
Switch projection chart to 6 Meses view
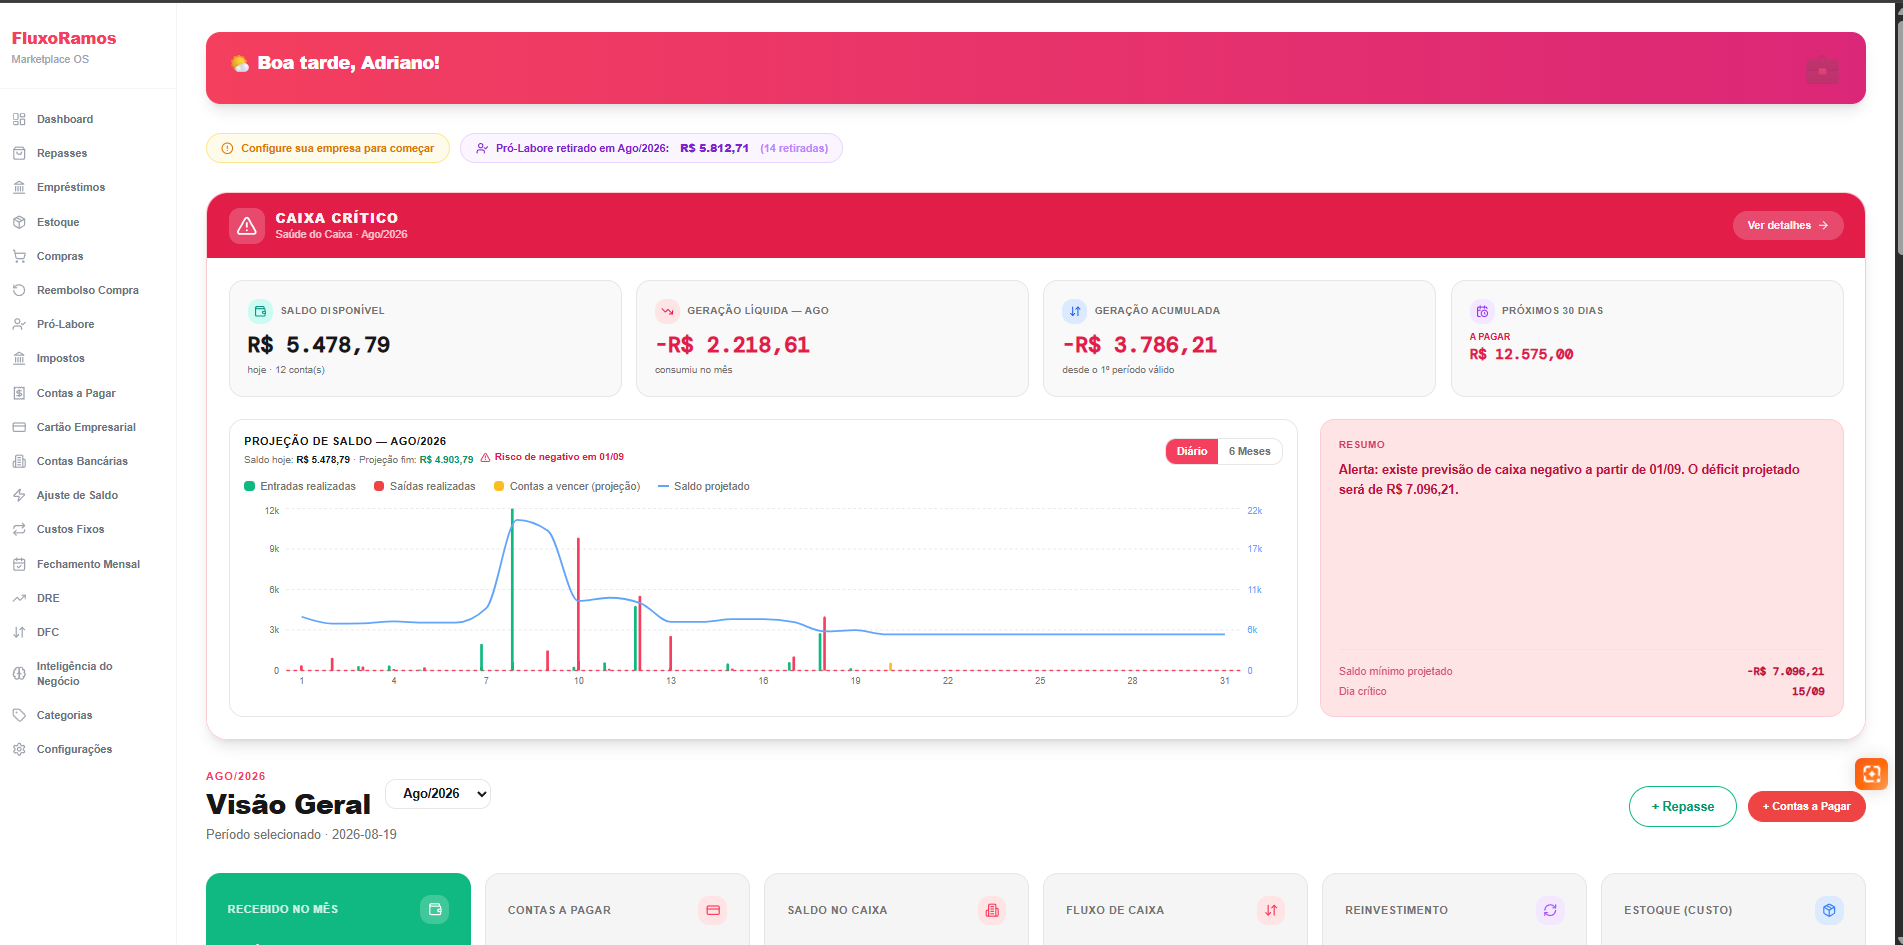click(x=1250, y=451)
